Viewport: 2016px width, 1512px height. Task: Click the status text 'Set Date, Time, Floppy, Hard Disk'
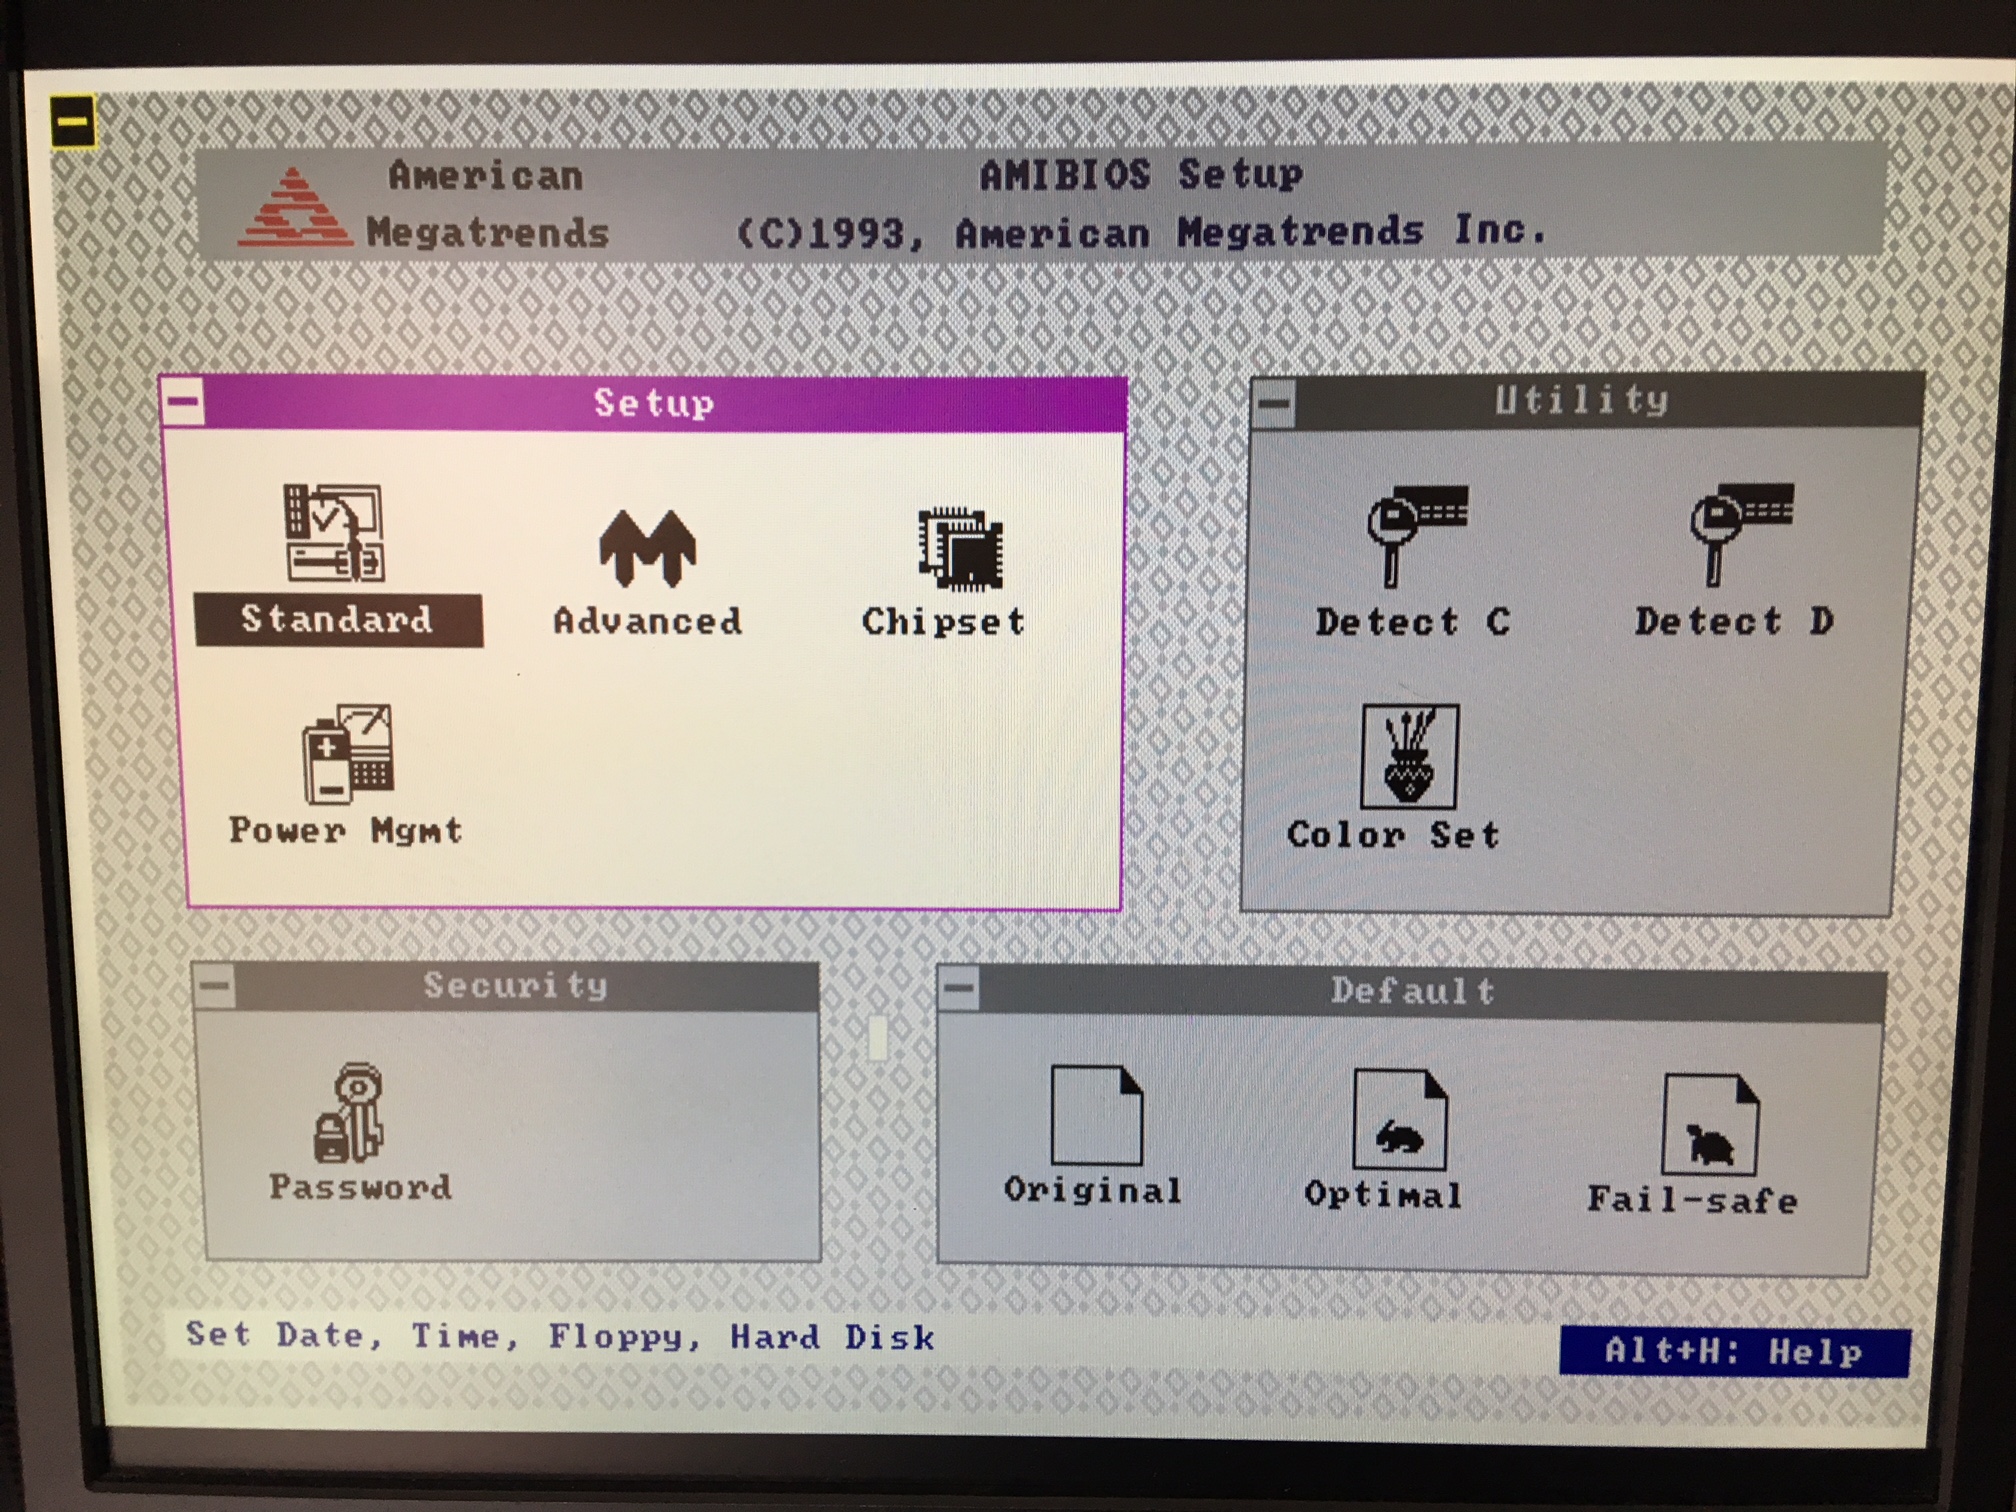[x=560, y=1336]
